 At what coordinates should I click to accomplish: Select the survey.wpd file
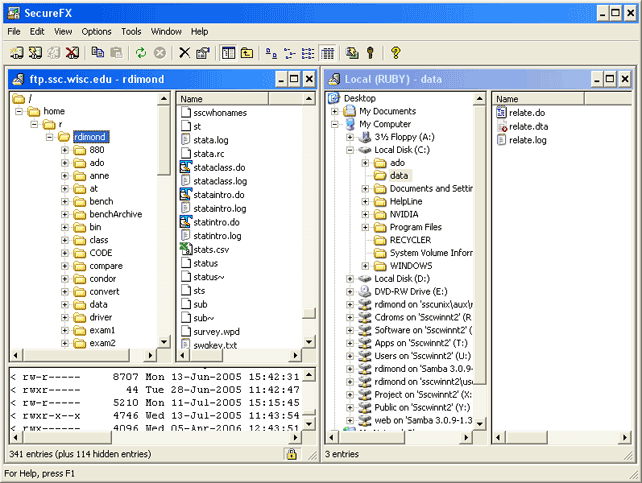(216, 332)
